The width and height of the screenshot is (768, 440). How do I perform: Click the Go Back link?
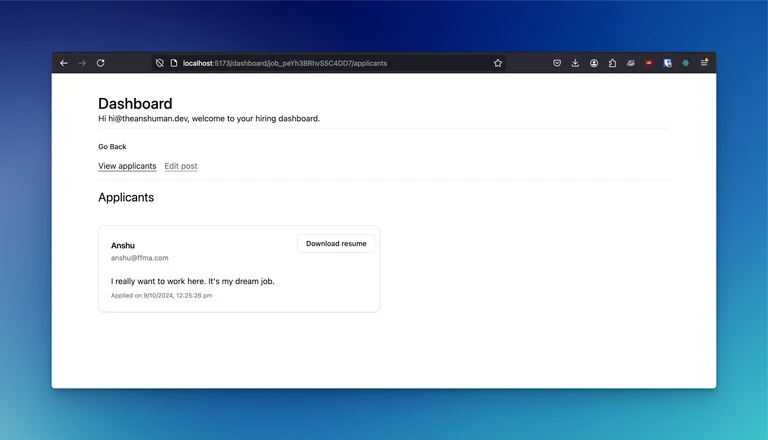coord(112,147)
